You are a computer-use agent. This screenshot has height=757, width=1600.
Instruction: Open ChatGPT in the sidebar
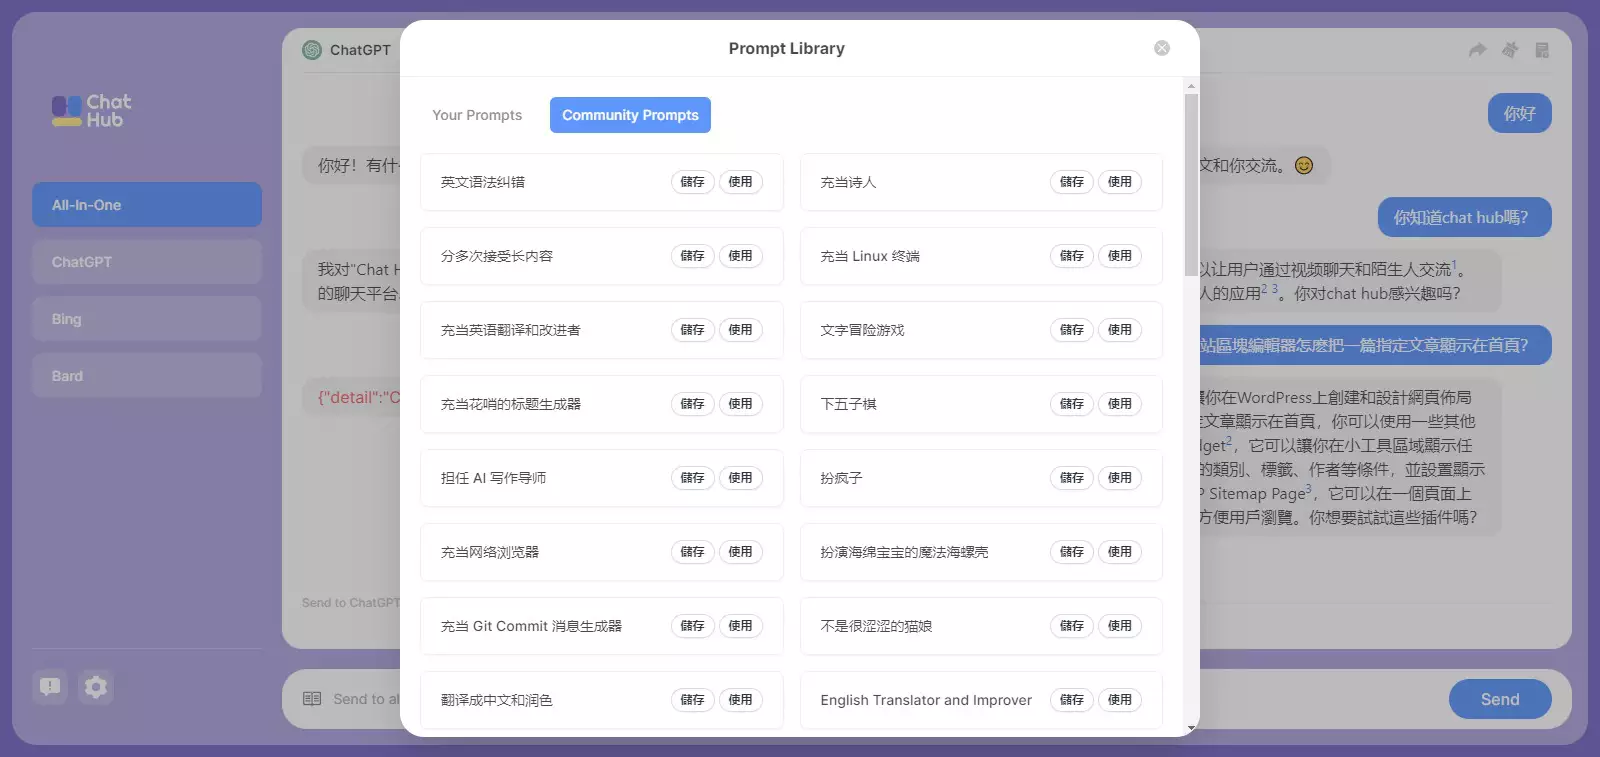(147, 262)
